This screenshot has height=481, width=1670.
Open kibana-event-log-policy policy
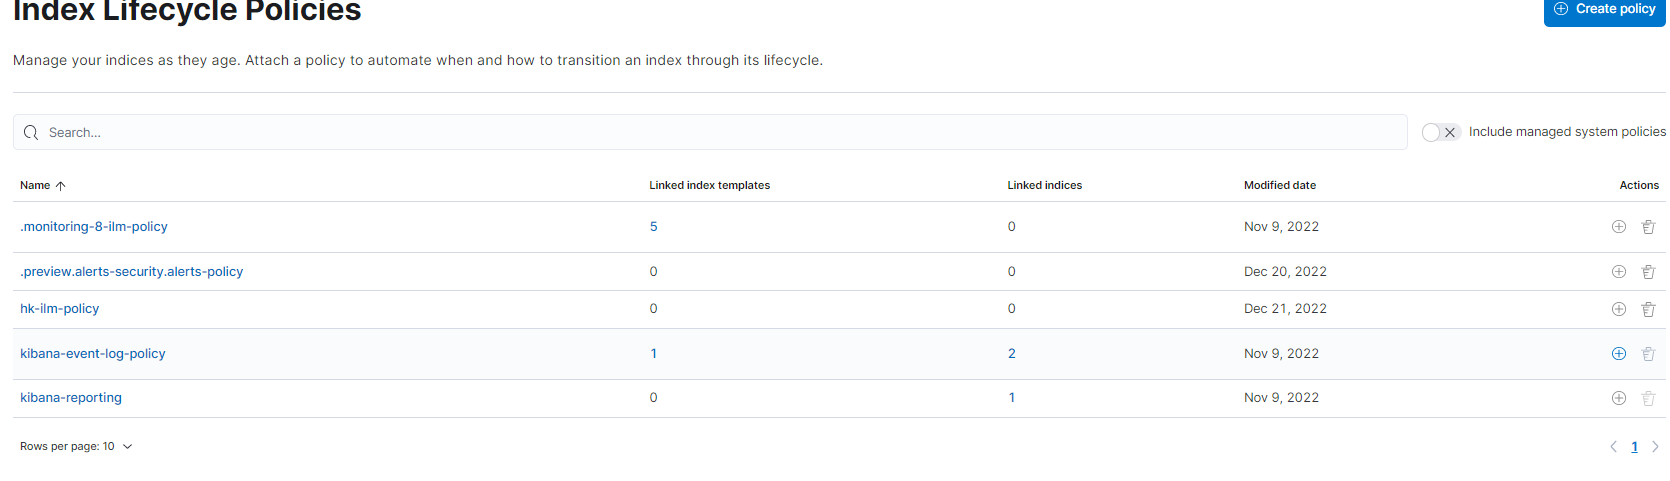[x=93, y=354]
